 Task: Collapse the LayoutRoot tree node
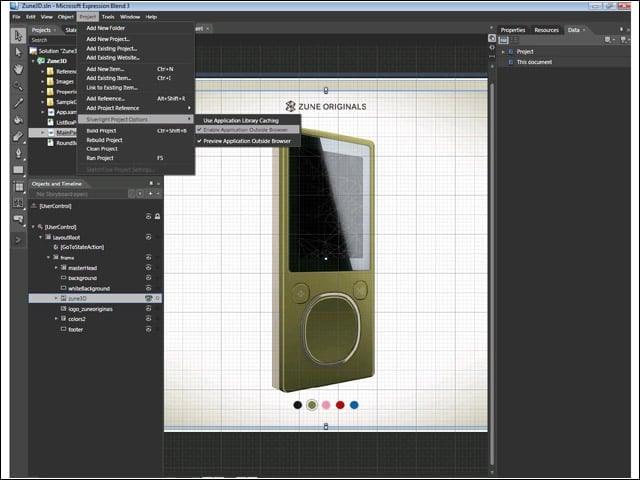41,237
